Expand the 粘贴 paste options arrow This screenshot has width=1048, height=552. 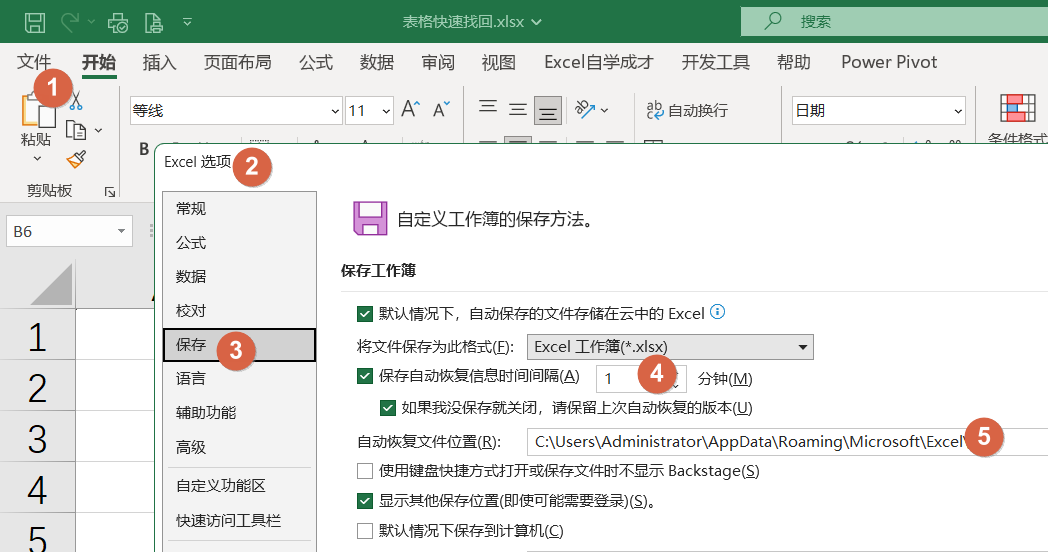point(37,158)
